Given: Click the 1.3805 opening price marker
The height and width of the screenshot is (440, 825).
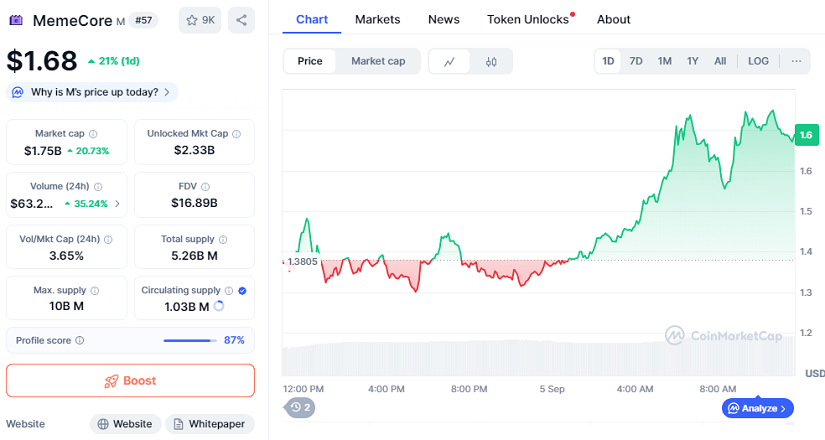Looking at the screenshot, I should [x=302, y=262].
